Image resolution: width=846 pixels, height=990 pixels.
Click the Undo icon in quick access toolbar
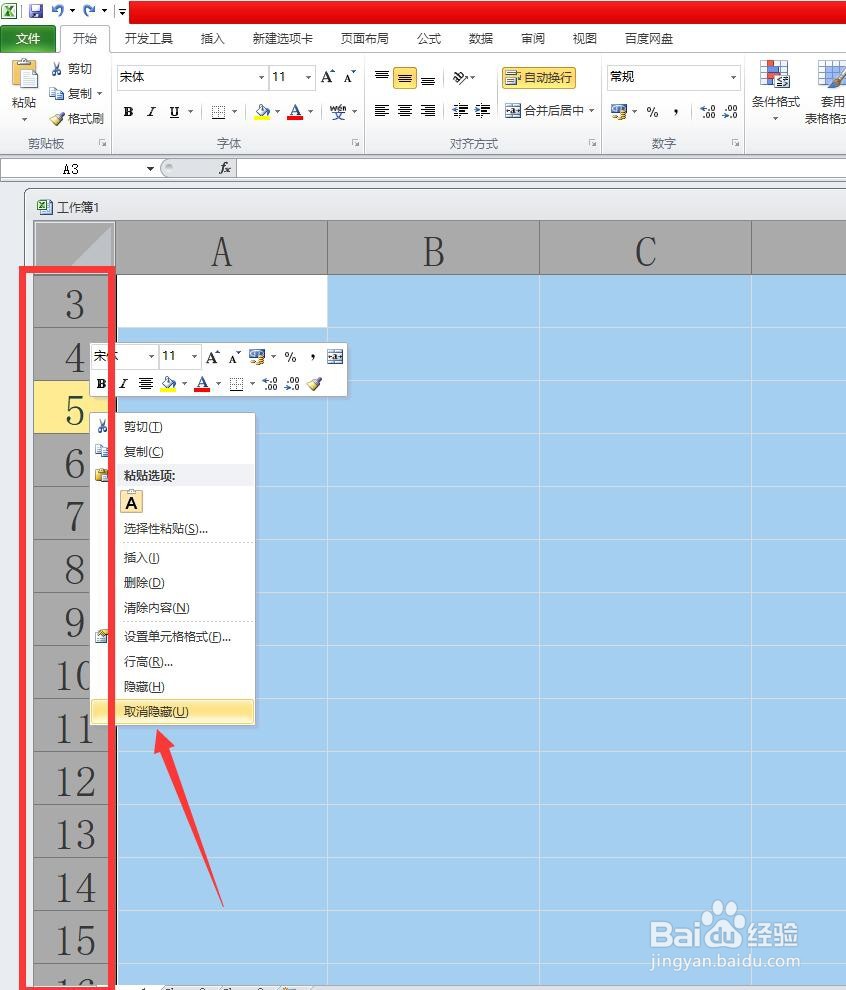[57, 10]
